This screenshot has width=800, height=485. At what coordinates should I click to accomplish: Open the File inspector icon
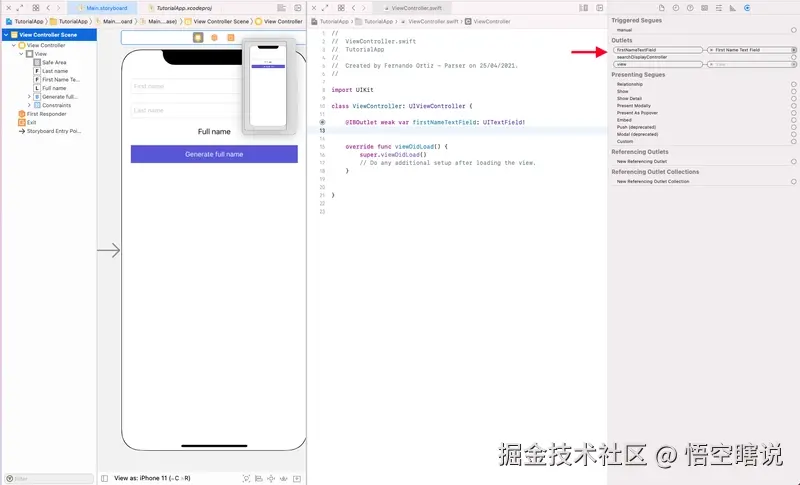click(662, 8)
